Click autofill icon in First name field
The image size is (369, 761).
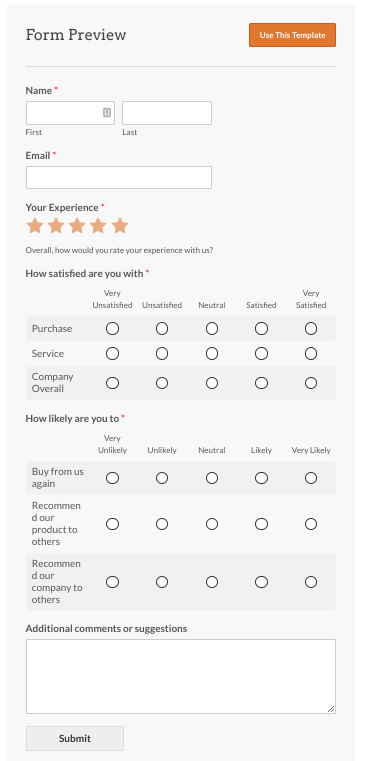point(107,113)
